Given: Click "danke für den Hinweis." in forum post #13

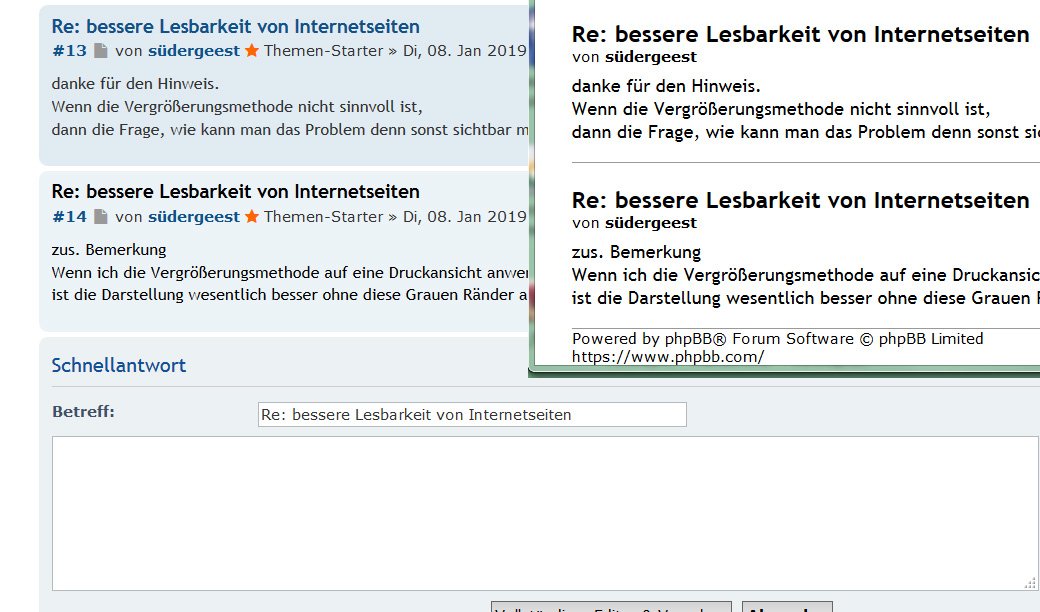Looking at the screenshot, I should 135,84.
